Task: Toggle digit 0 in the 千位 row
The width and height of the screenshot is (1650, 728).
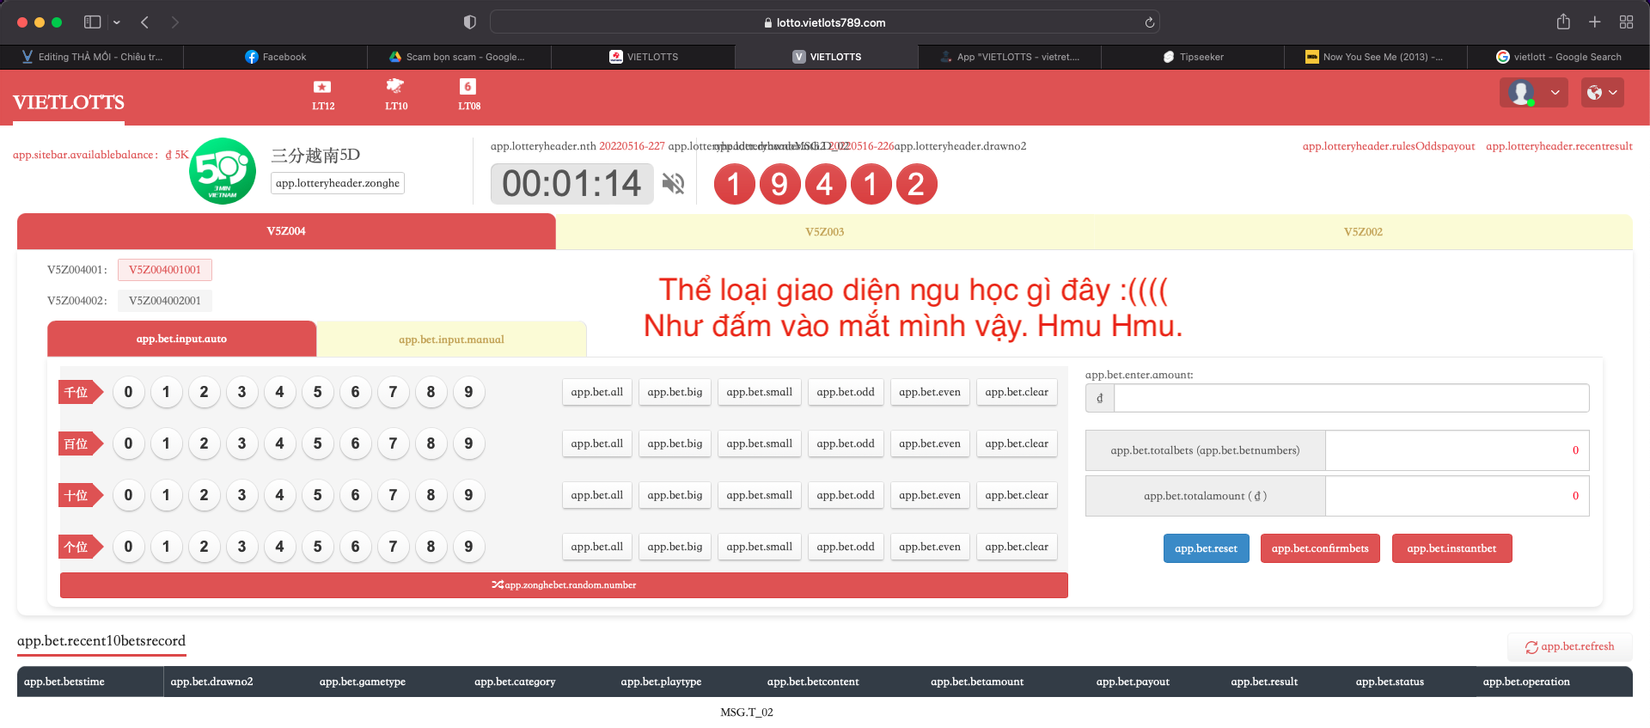Action: tap(128, 392)
